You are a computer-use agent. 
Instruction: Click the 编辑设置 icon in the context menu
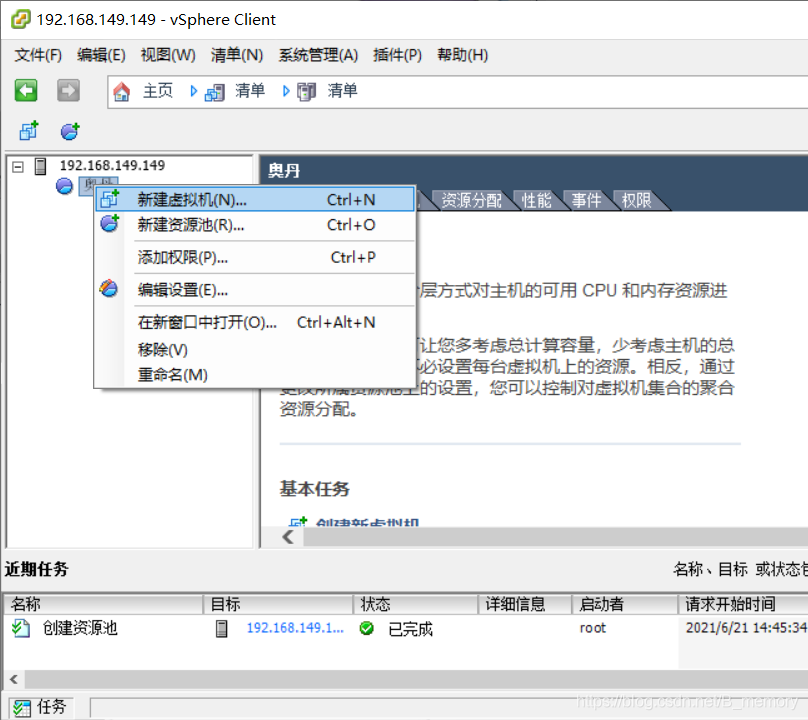coord(109,289)
